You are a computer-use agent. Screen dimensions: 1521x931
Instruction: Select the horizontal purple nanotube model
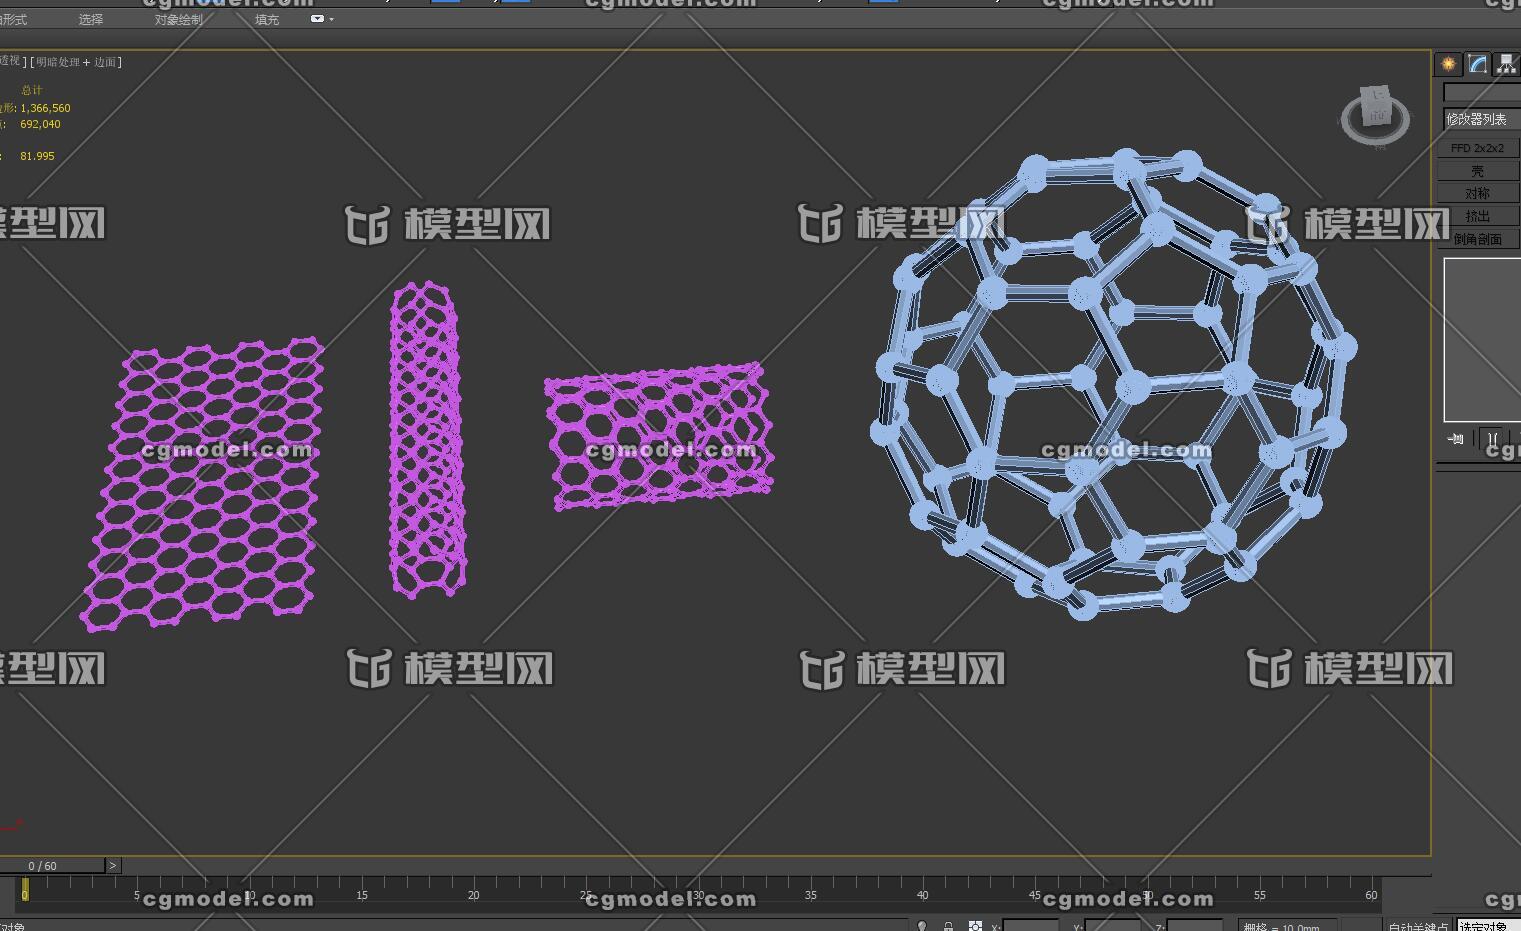tap(659, 436)
